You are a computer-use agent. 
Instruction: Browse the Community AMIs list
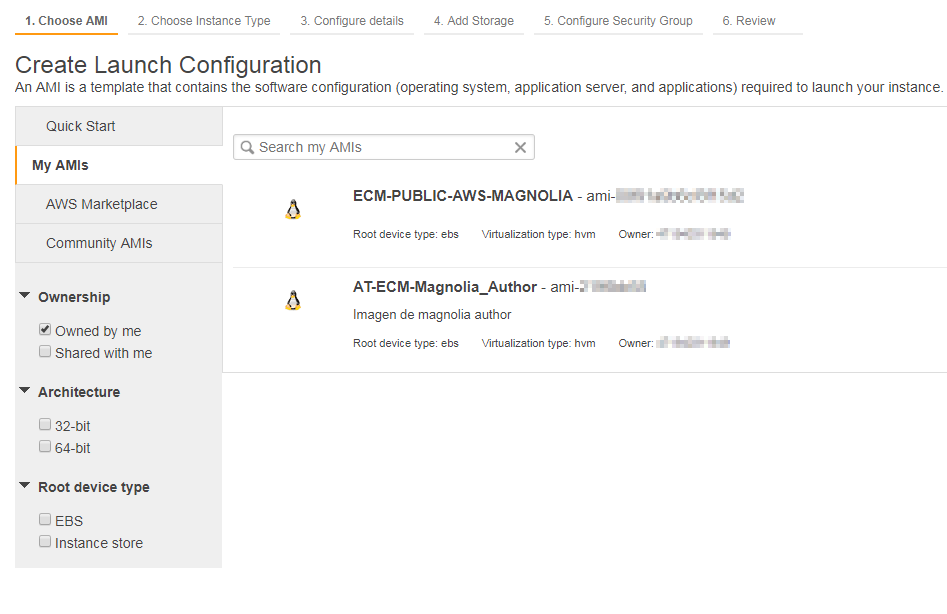[119, 243]
